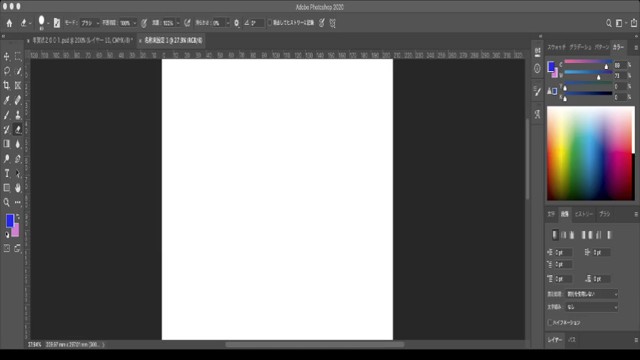
Task: Change the screen mode icon in the toolbox
Action: [18, 248]
